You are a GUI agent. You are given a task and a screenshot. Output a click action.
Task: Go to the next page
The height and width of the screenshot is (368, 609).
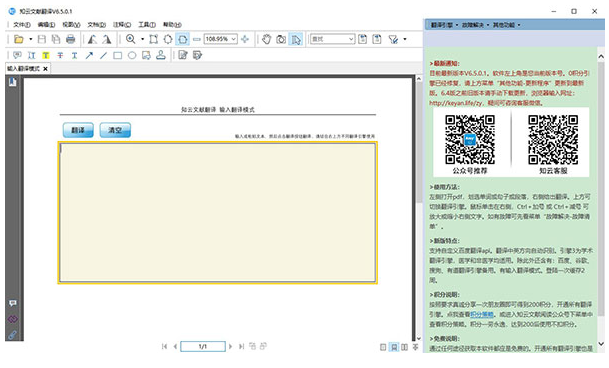click(230, 346)
